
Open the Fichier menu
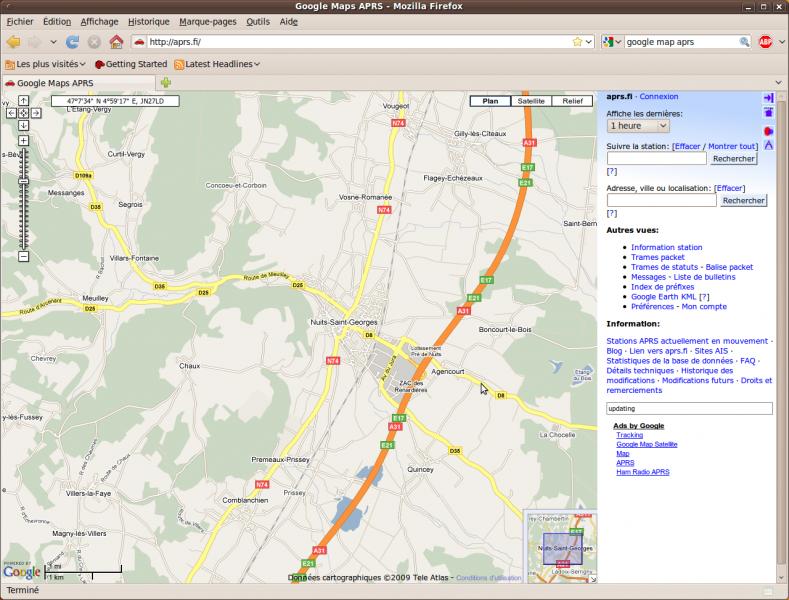[x=20, y=22]
